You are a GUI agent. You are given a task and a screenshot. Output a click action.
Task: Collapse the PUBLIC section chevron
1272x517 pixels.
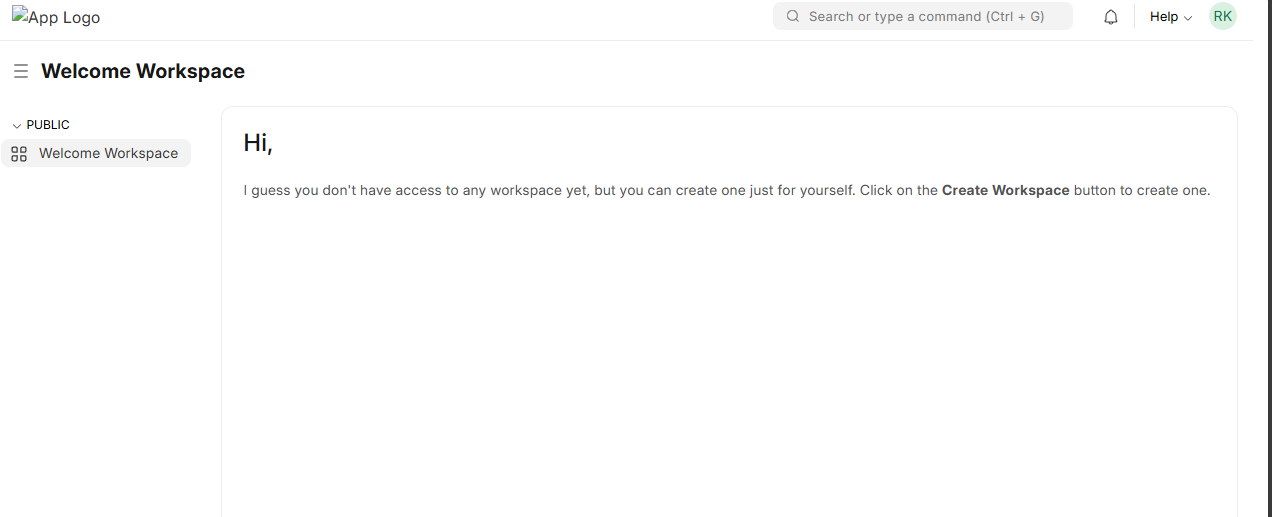pos(17,126)
